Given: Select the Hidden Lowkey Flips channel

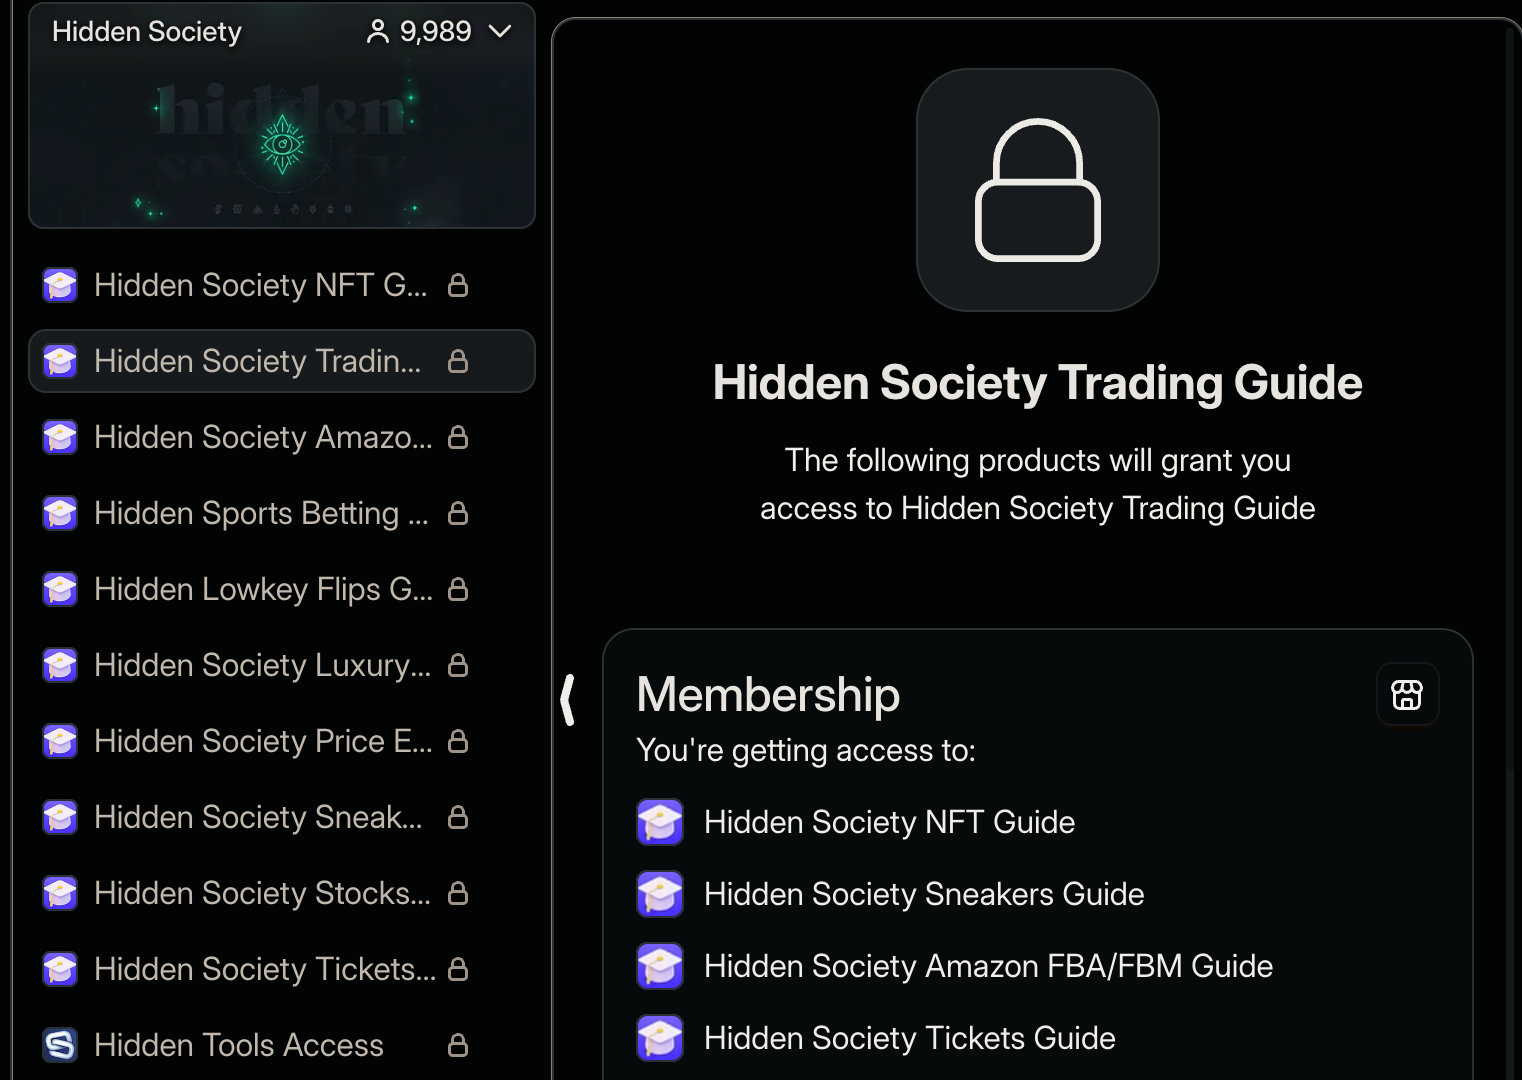Looking at the screenshot, I should [263, 589].
